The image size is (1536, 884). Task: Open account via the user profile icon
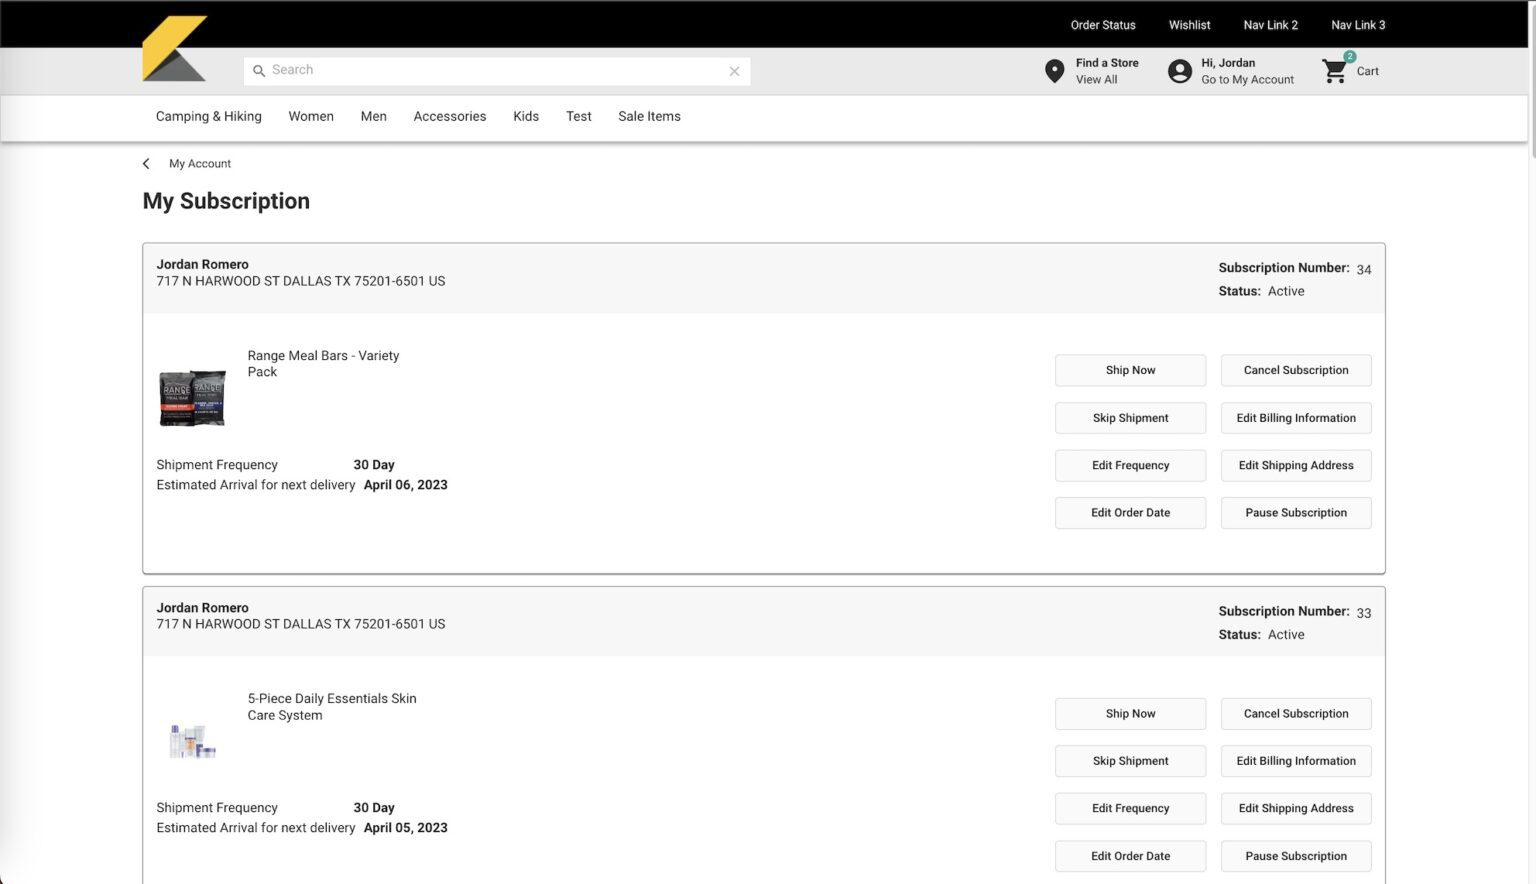(1180, 70)
